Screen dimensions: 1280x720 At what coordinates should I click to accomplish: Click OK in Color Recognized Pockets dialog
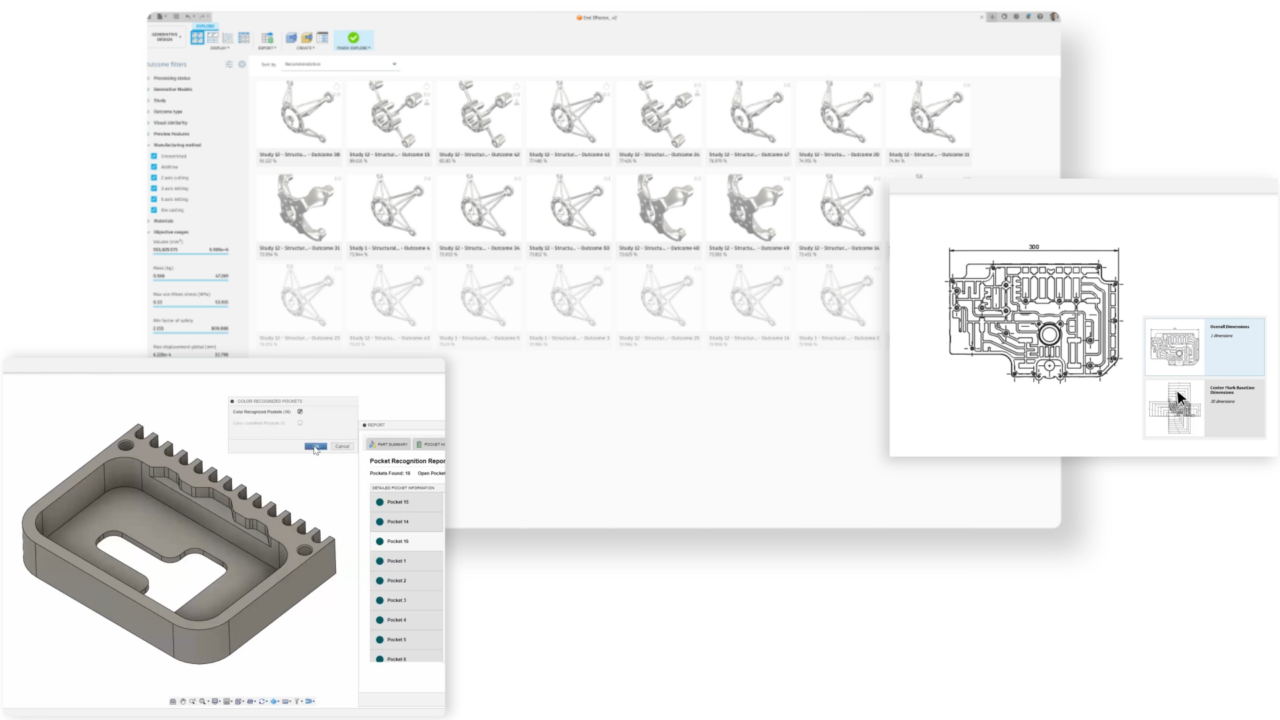[315, 446]
